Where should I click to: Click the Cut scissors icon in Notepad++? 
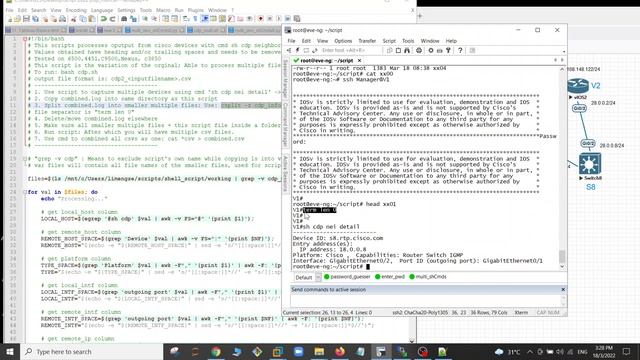coord(74,19)
